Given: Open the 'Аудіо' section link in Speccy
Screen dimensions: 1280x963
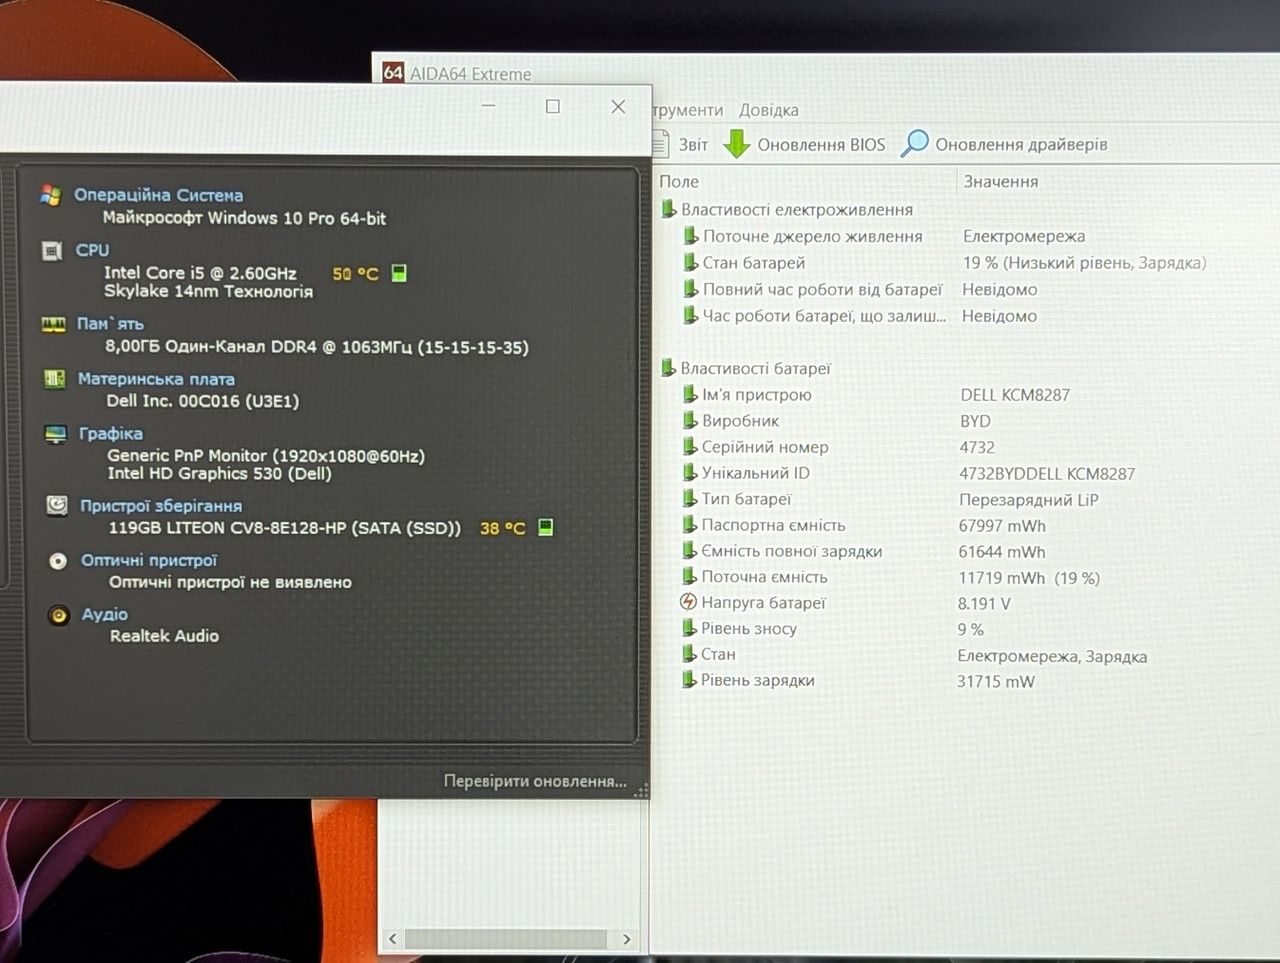Looking at the screenshot, I should coord(105,614).
